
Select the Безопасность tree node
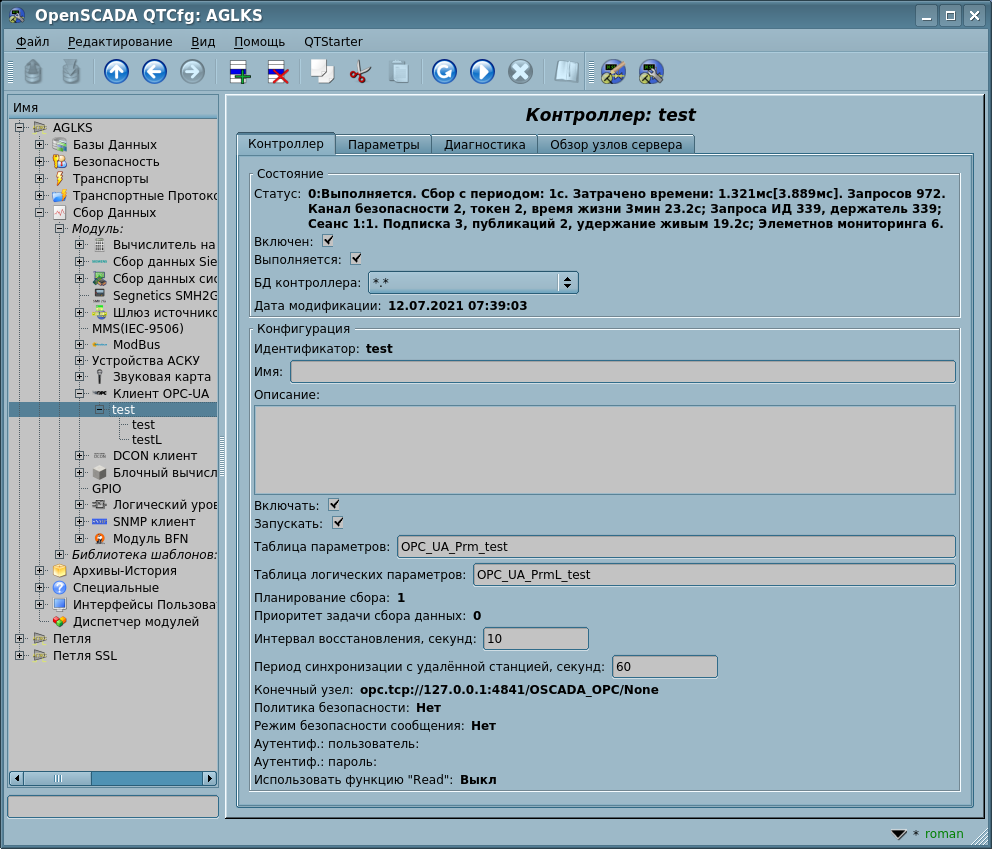coord(116,162)
